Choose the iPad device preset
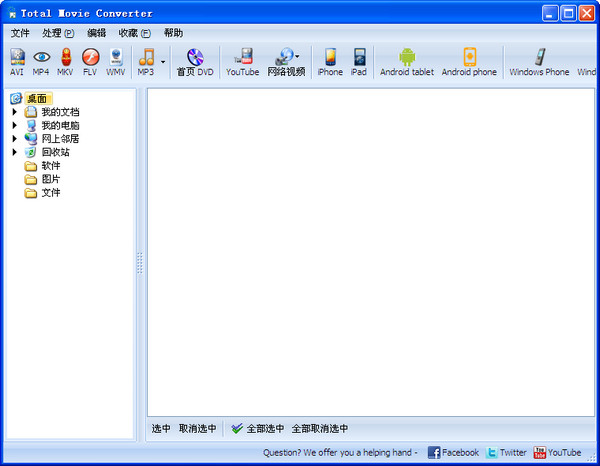This screenshot has width=600, height=466. 359,62
